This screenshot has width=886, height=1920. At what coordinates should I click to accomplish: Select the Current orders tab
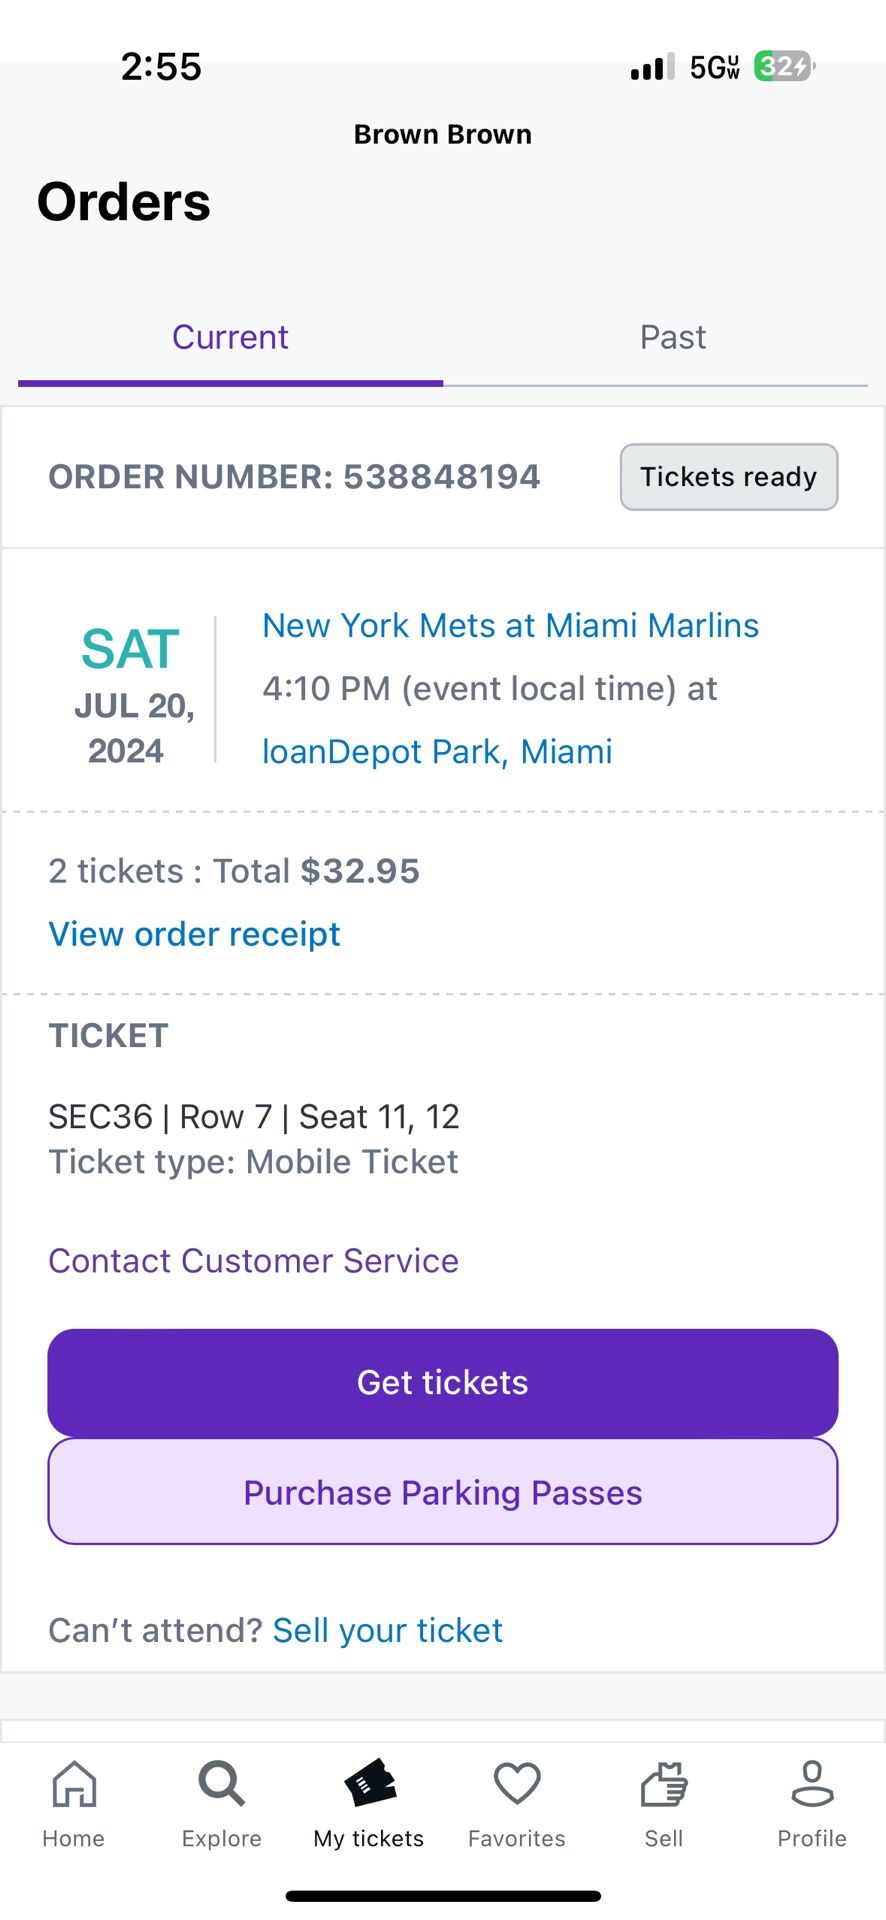pos(230,338)
